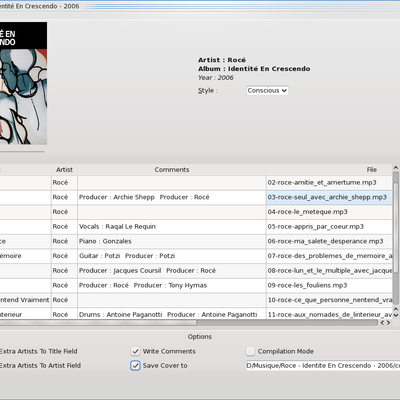Sort tracks by Artist column header

[64, 170]
